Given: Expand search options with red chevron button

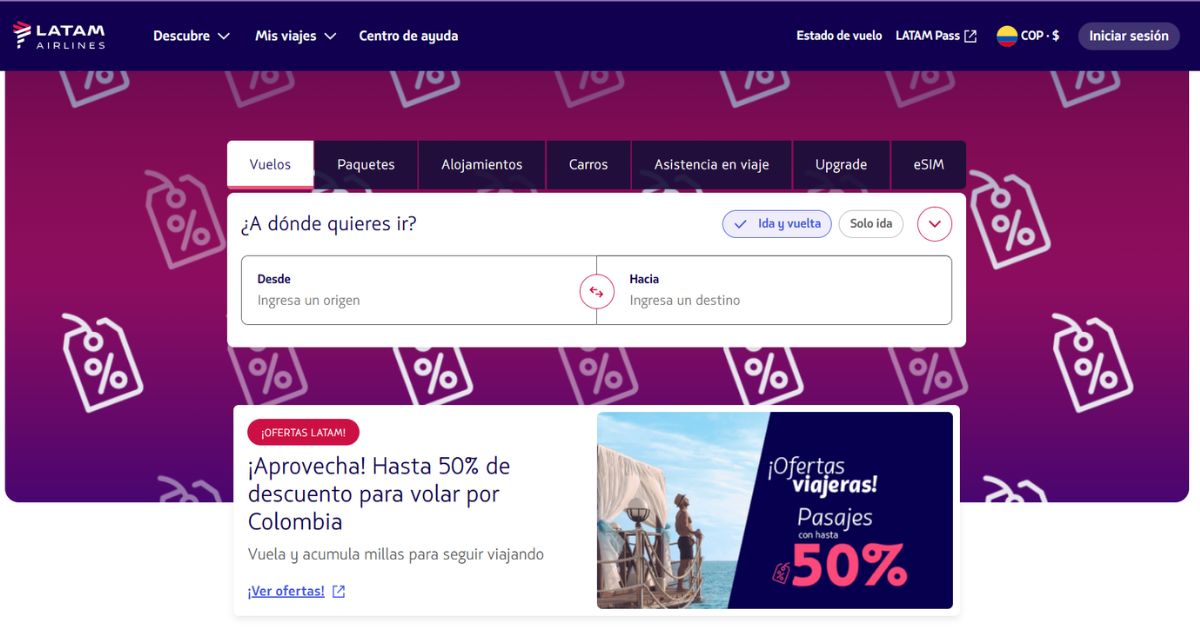Looking at the screenshot, I should [x=934, y=224].
